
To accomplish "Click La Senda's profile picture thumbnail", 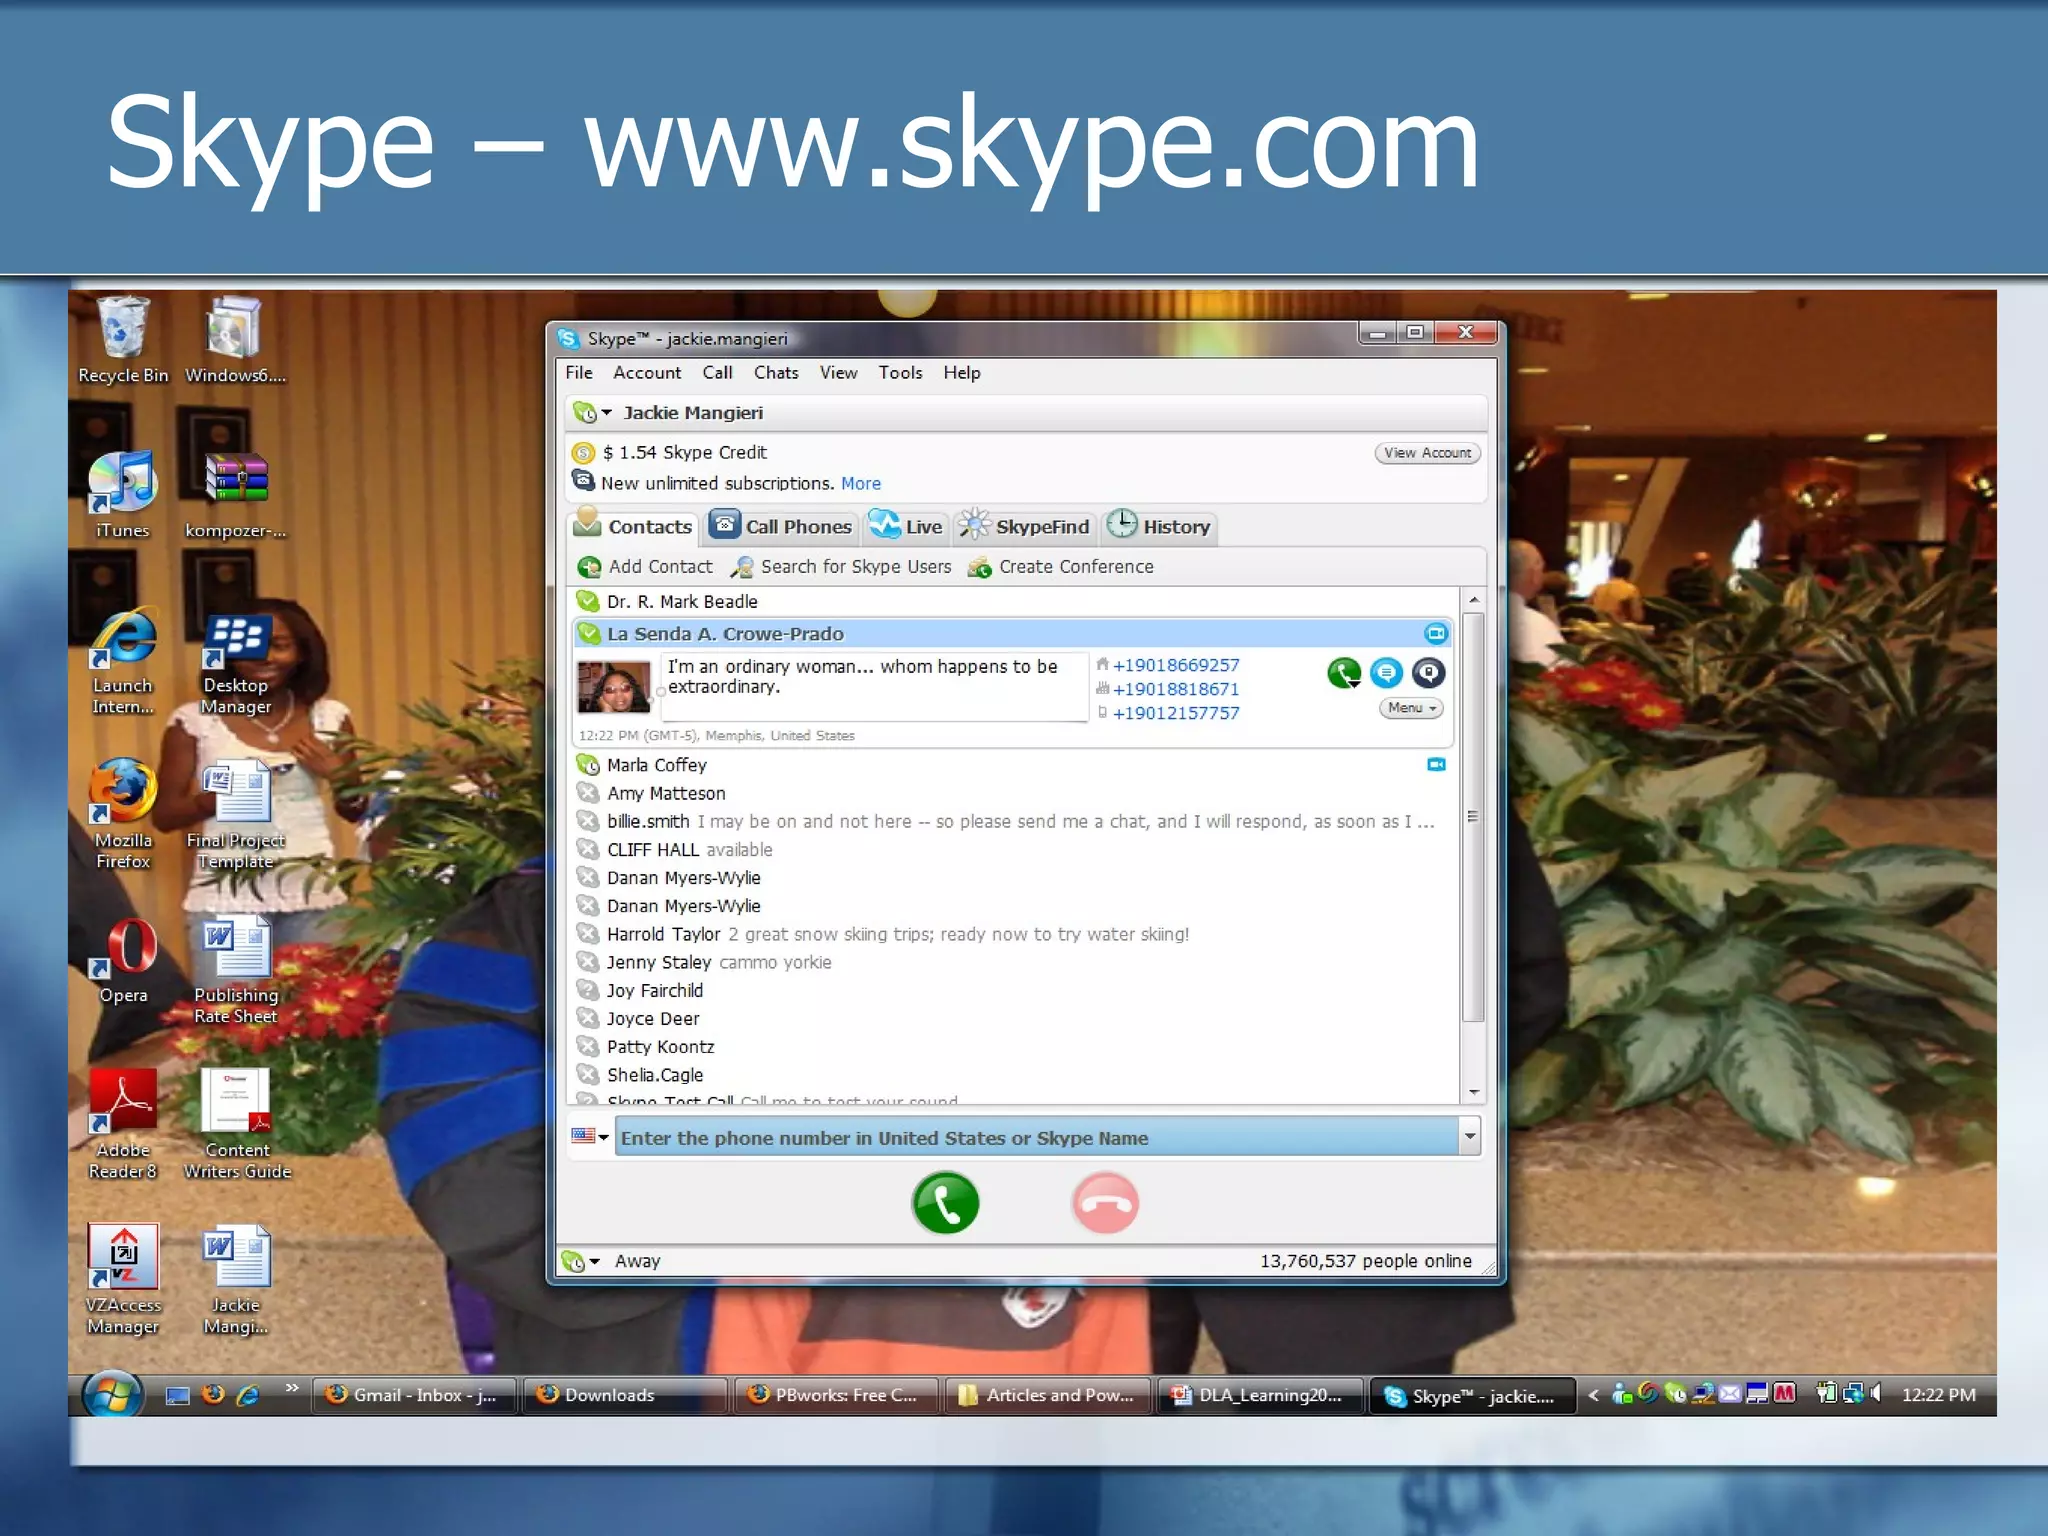I will 613,688.
